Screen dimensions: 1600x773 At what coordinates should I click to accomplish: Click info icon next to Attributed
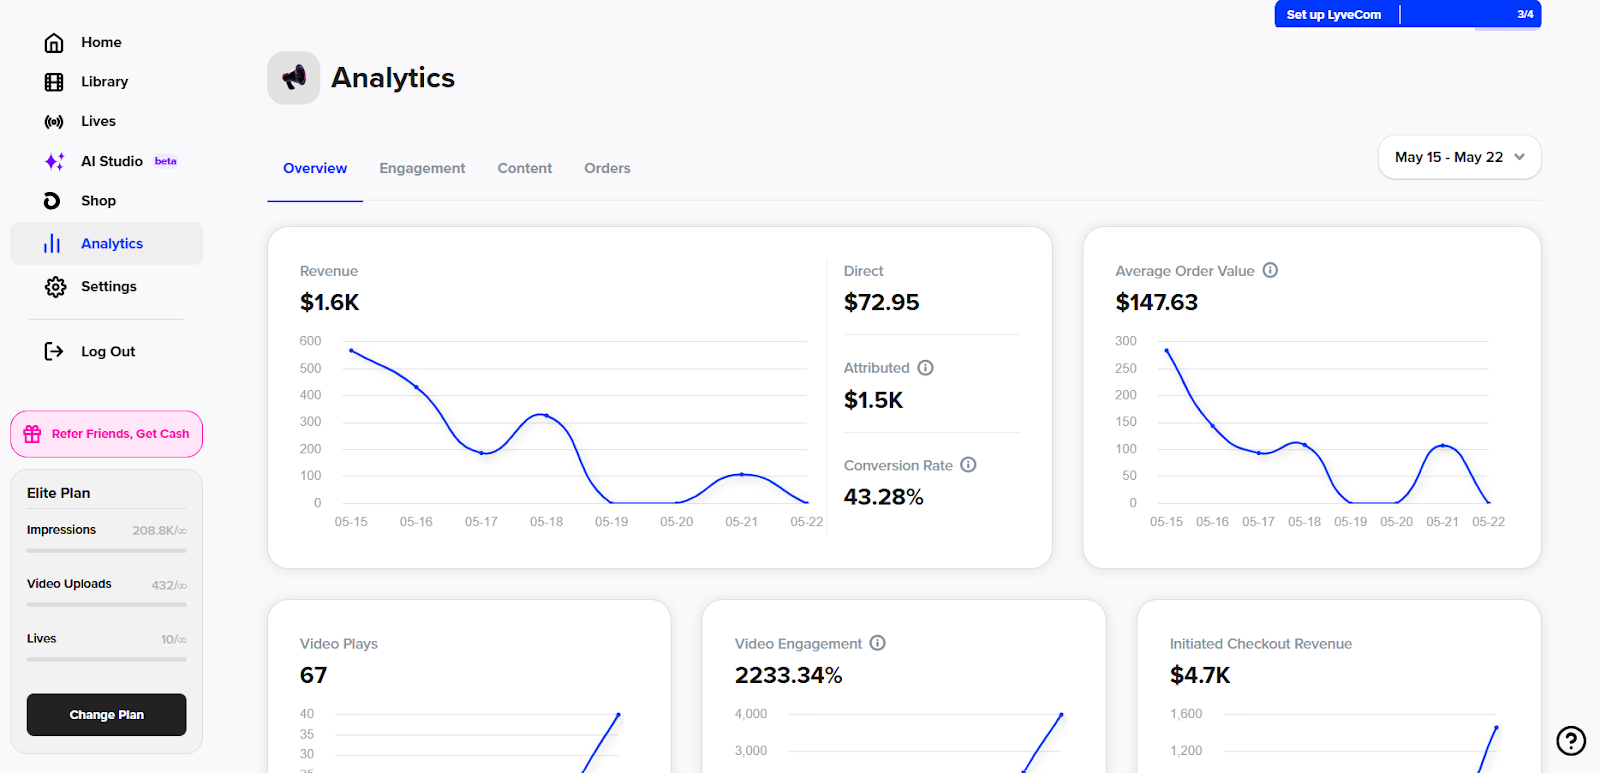click(925, 368)
